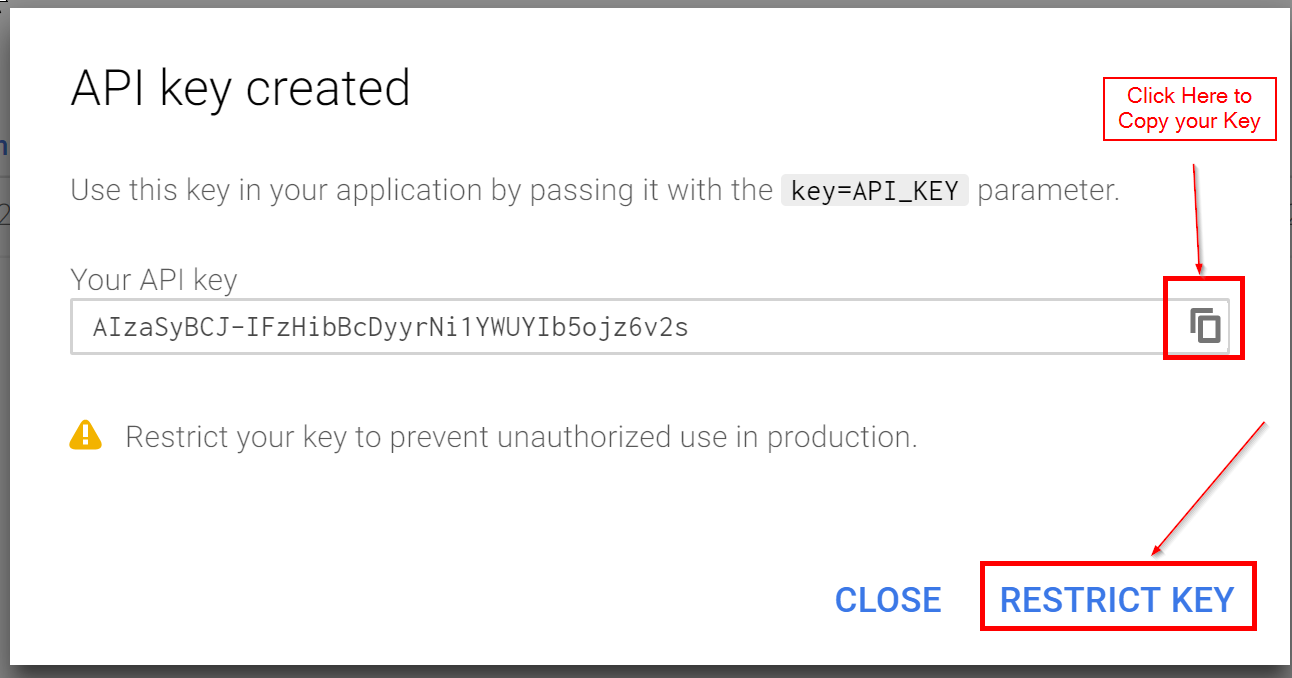Click the CLOSE button
The width and height of the screenshot is (1292, 678).
pos(888,598)
